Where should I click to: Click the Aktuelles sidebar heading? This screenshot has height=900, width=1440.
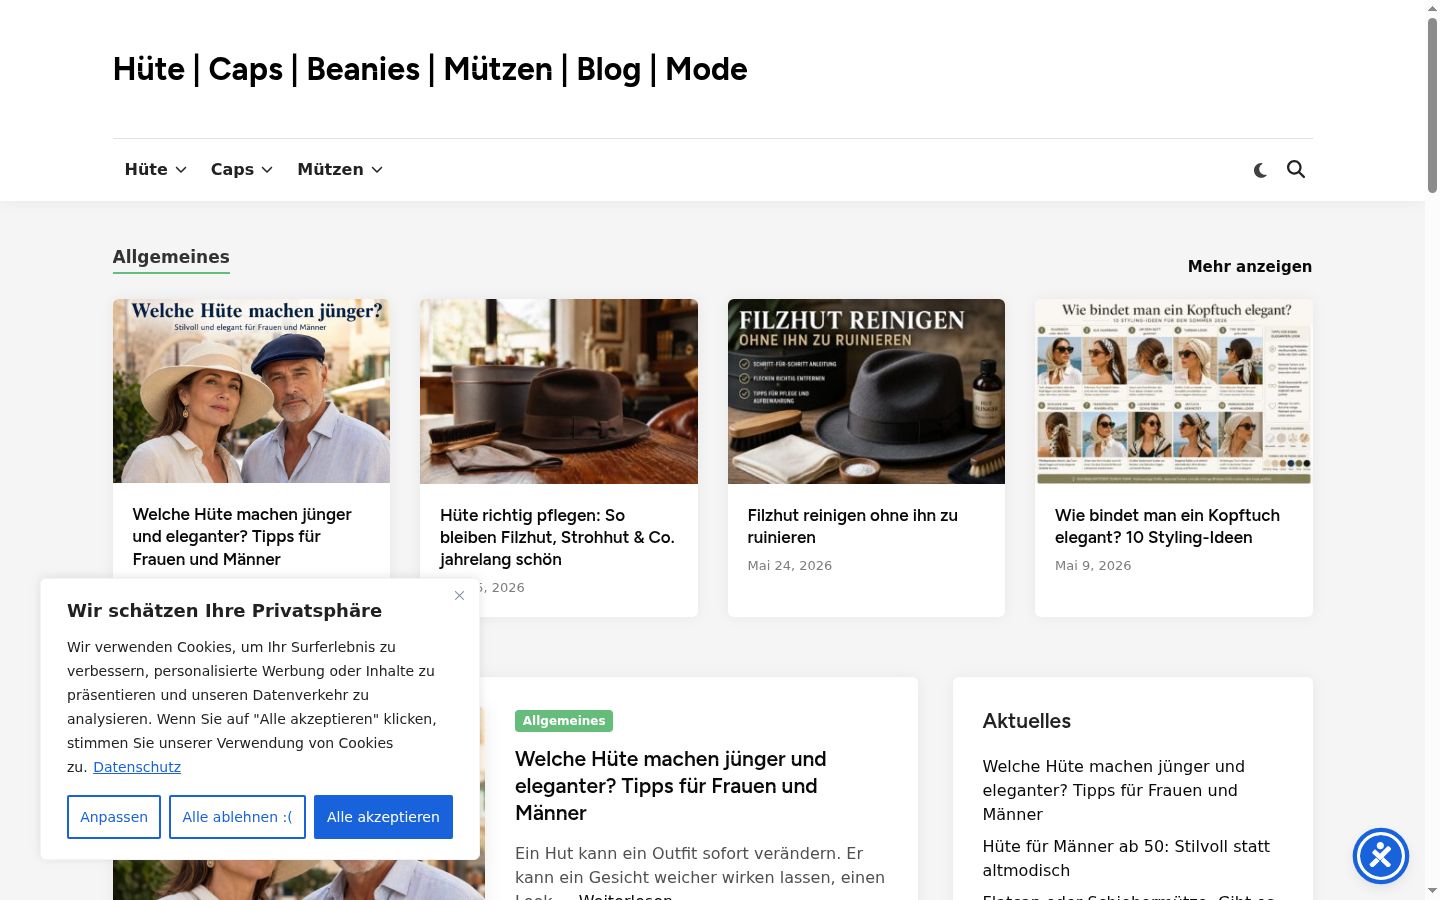1027,721
